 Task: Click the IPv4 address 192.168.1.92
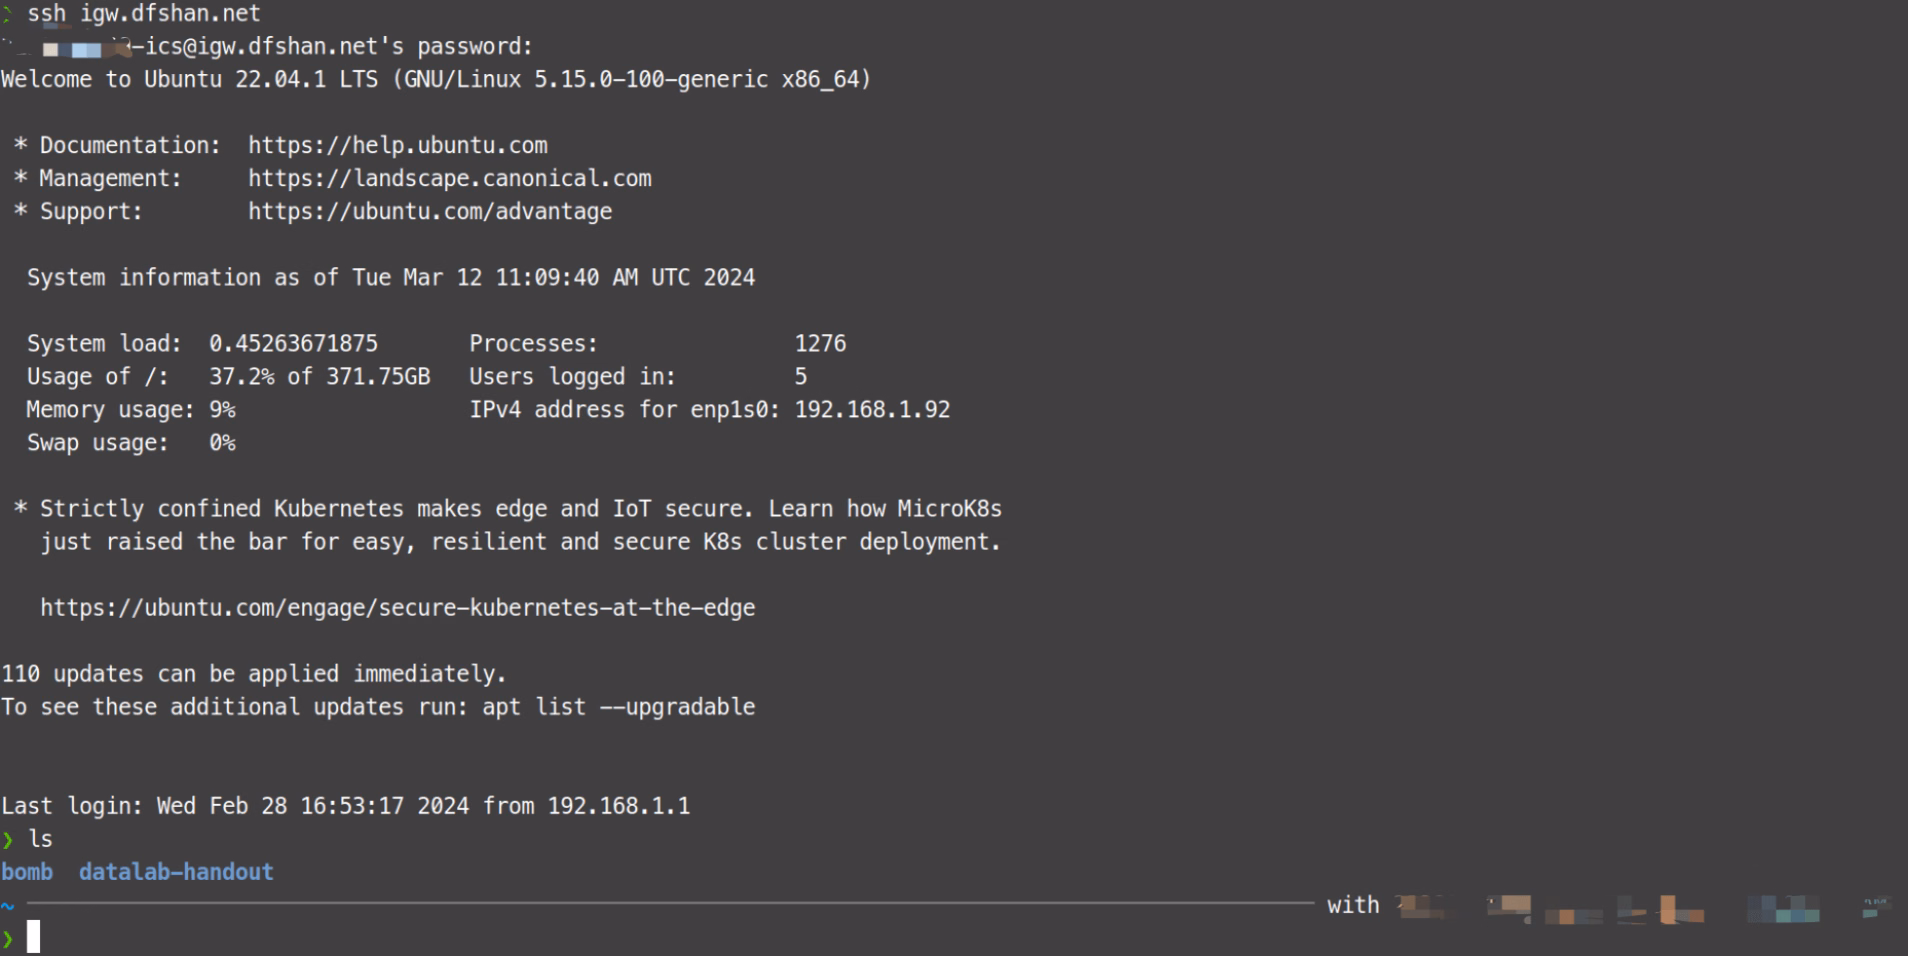(872, 410)
